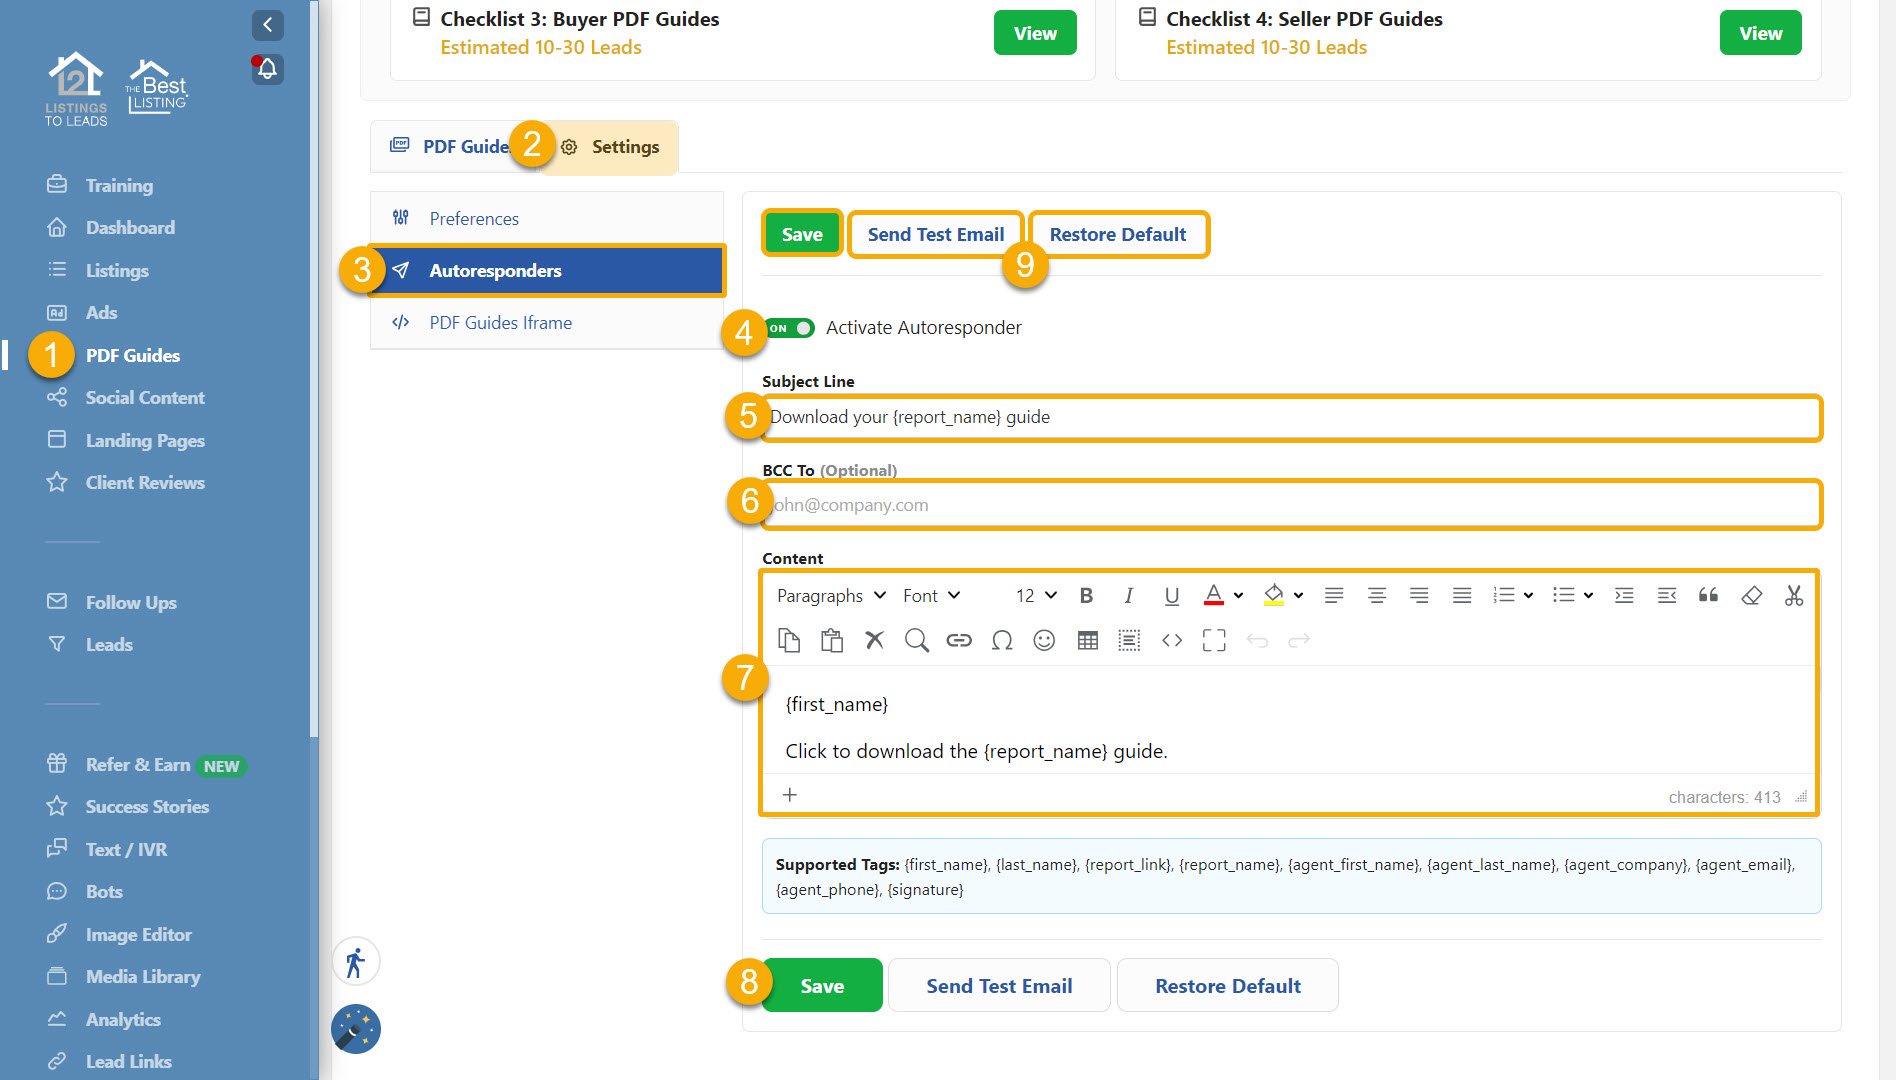Open the Font family dropdown
This screenshot has height=1080, width=1896.
929,595
